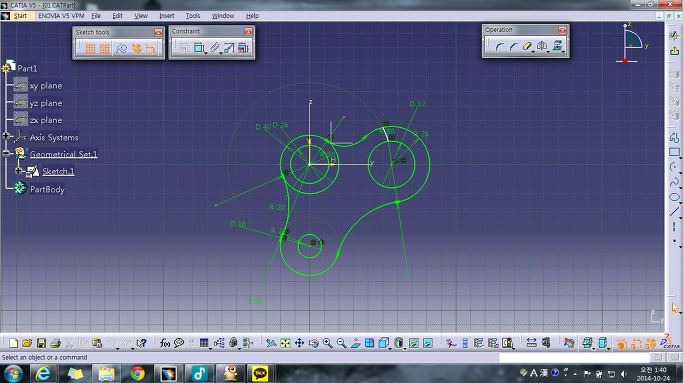
Task: Click the Fit All In icon
Action: [x=285, y=343]
